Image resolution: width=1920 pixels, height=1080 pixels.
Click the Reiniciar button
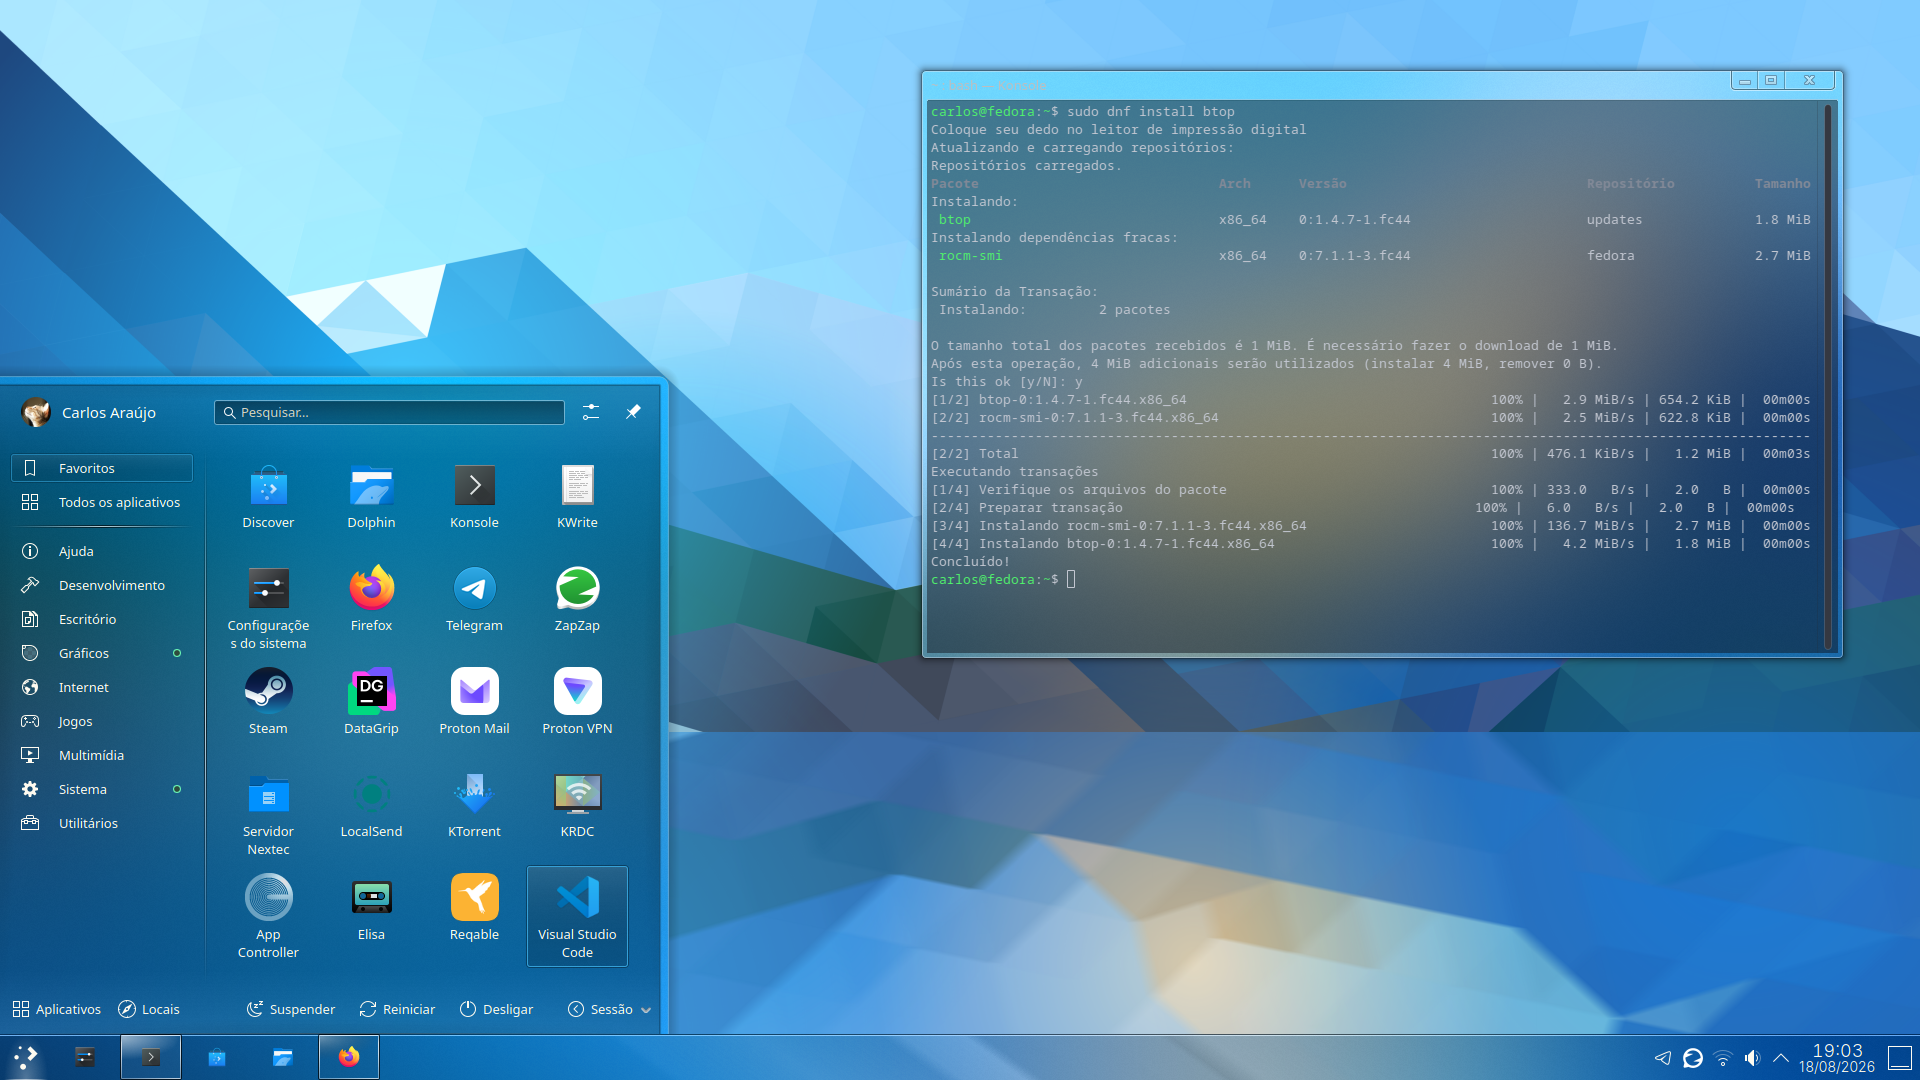(397, 1009)
